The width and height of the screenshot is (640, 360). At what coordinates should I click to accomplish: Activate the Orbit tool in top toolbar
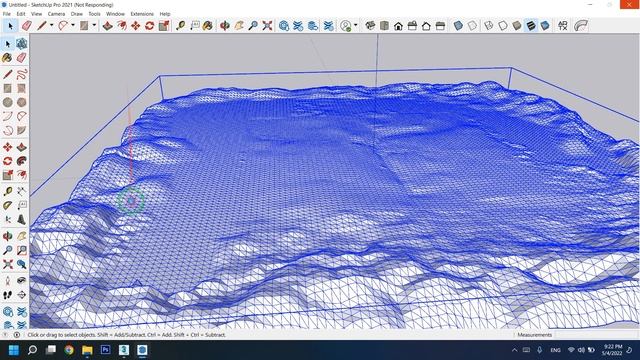[x=225, y=26]
